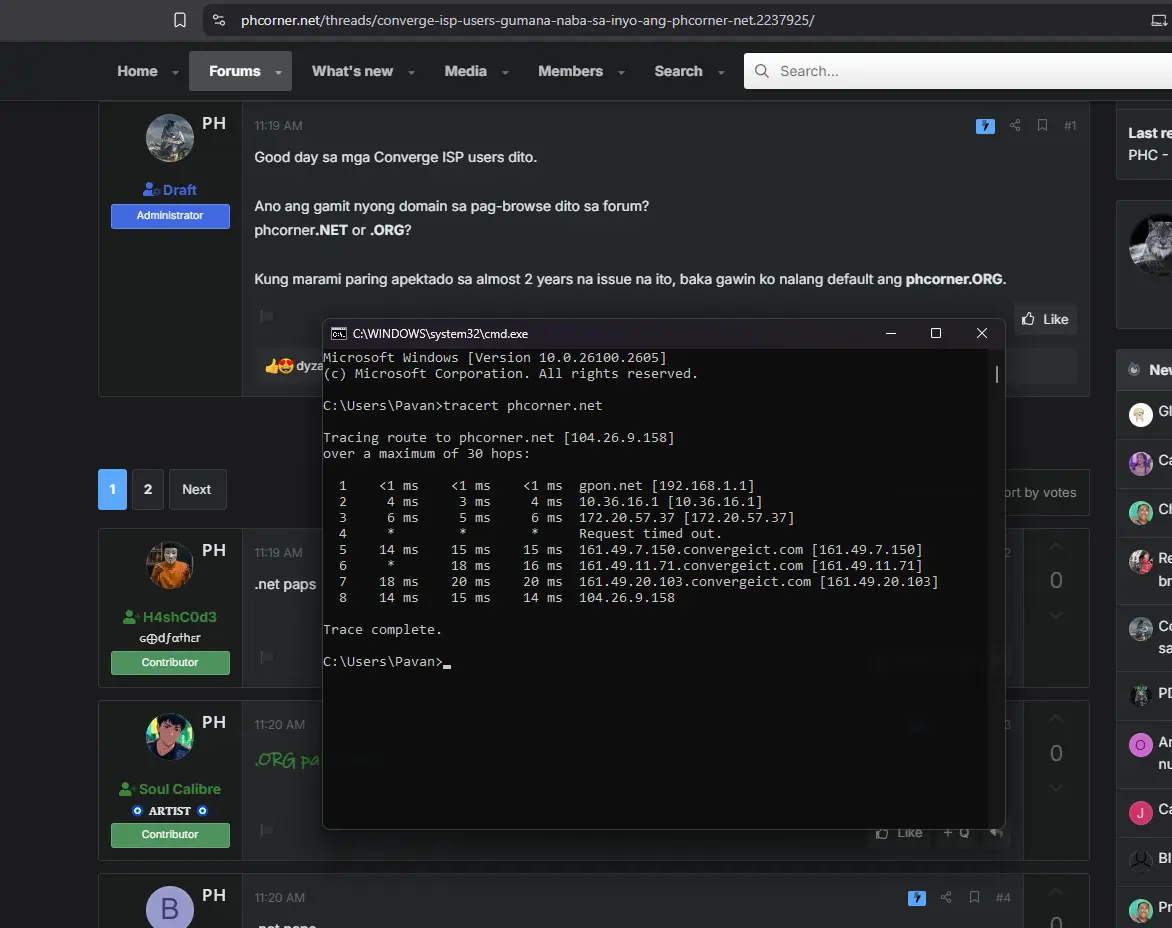Image resolution: width=1172 pixels, height=928 pixels.
Task: Go to the Home tab
Action: [138, 71]
